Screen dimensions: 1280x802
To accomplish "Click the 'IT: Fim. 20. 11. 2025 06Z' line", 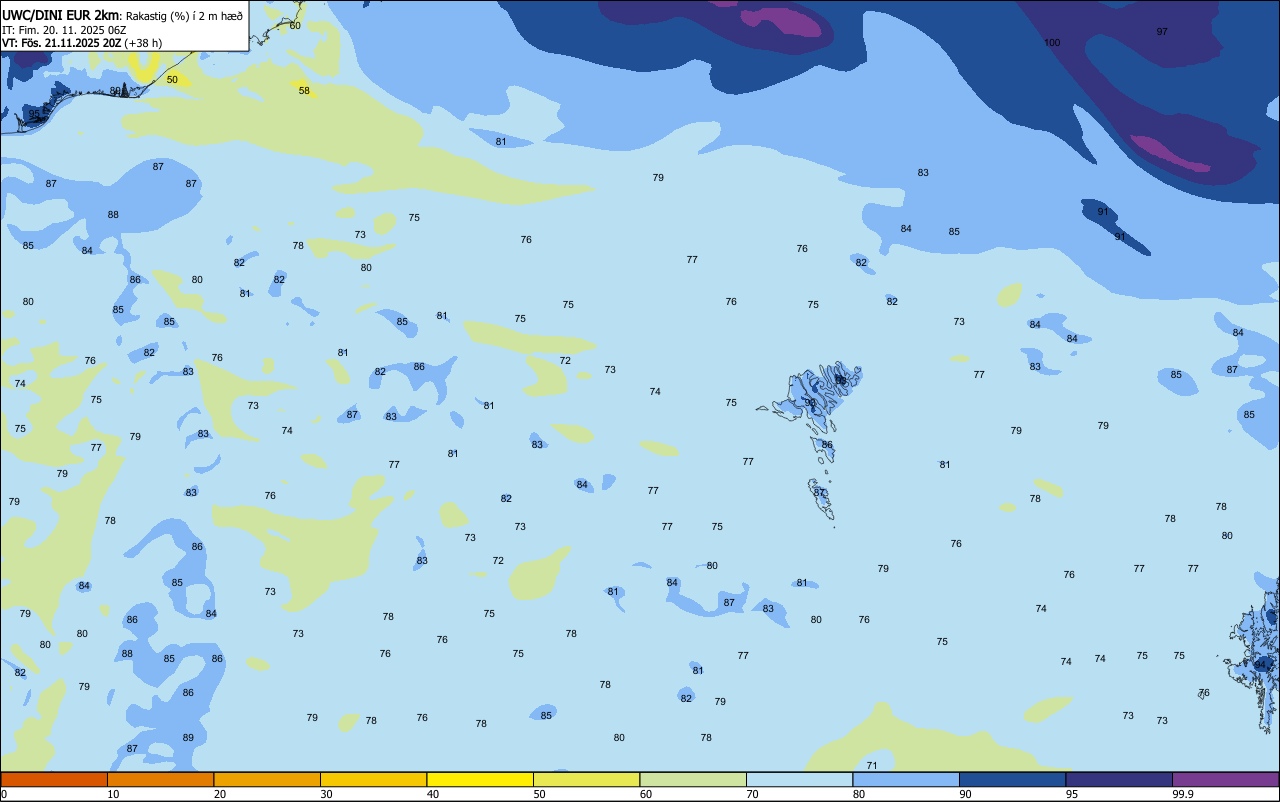I will click(x=64, y=30).
